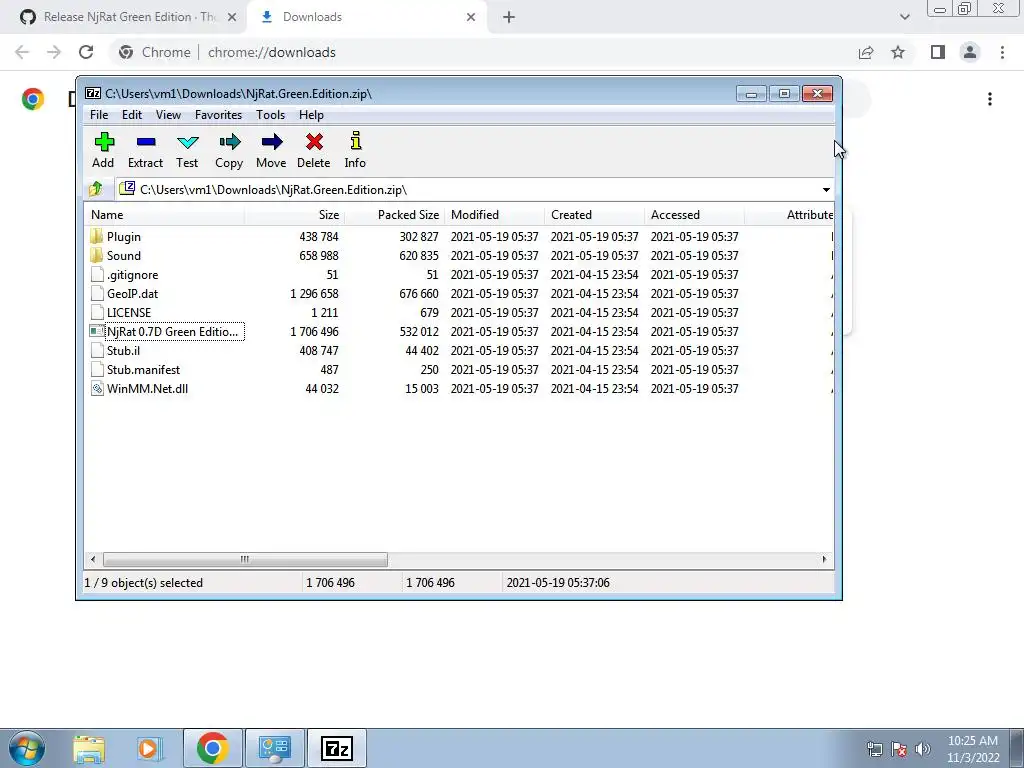Run the Test archive tool
Image resolution: width=1024 pixels, height=768 pixels.
187,150
